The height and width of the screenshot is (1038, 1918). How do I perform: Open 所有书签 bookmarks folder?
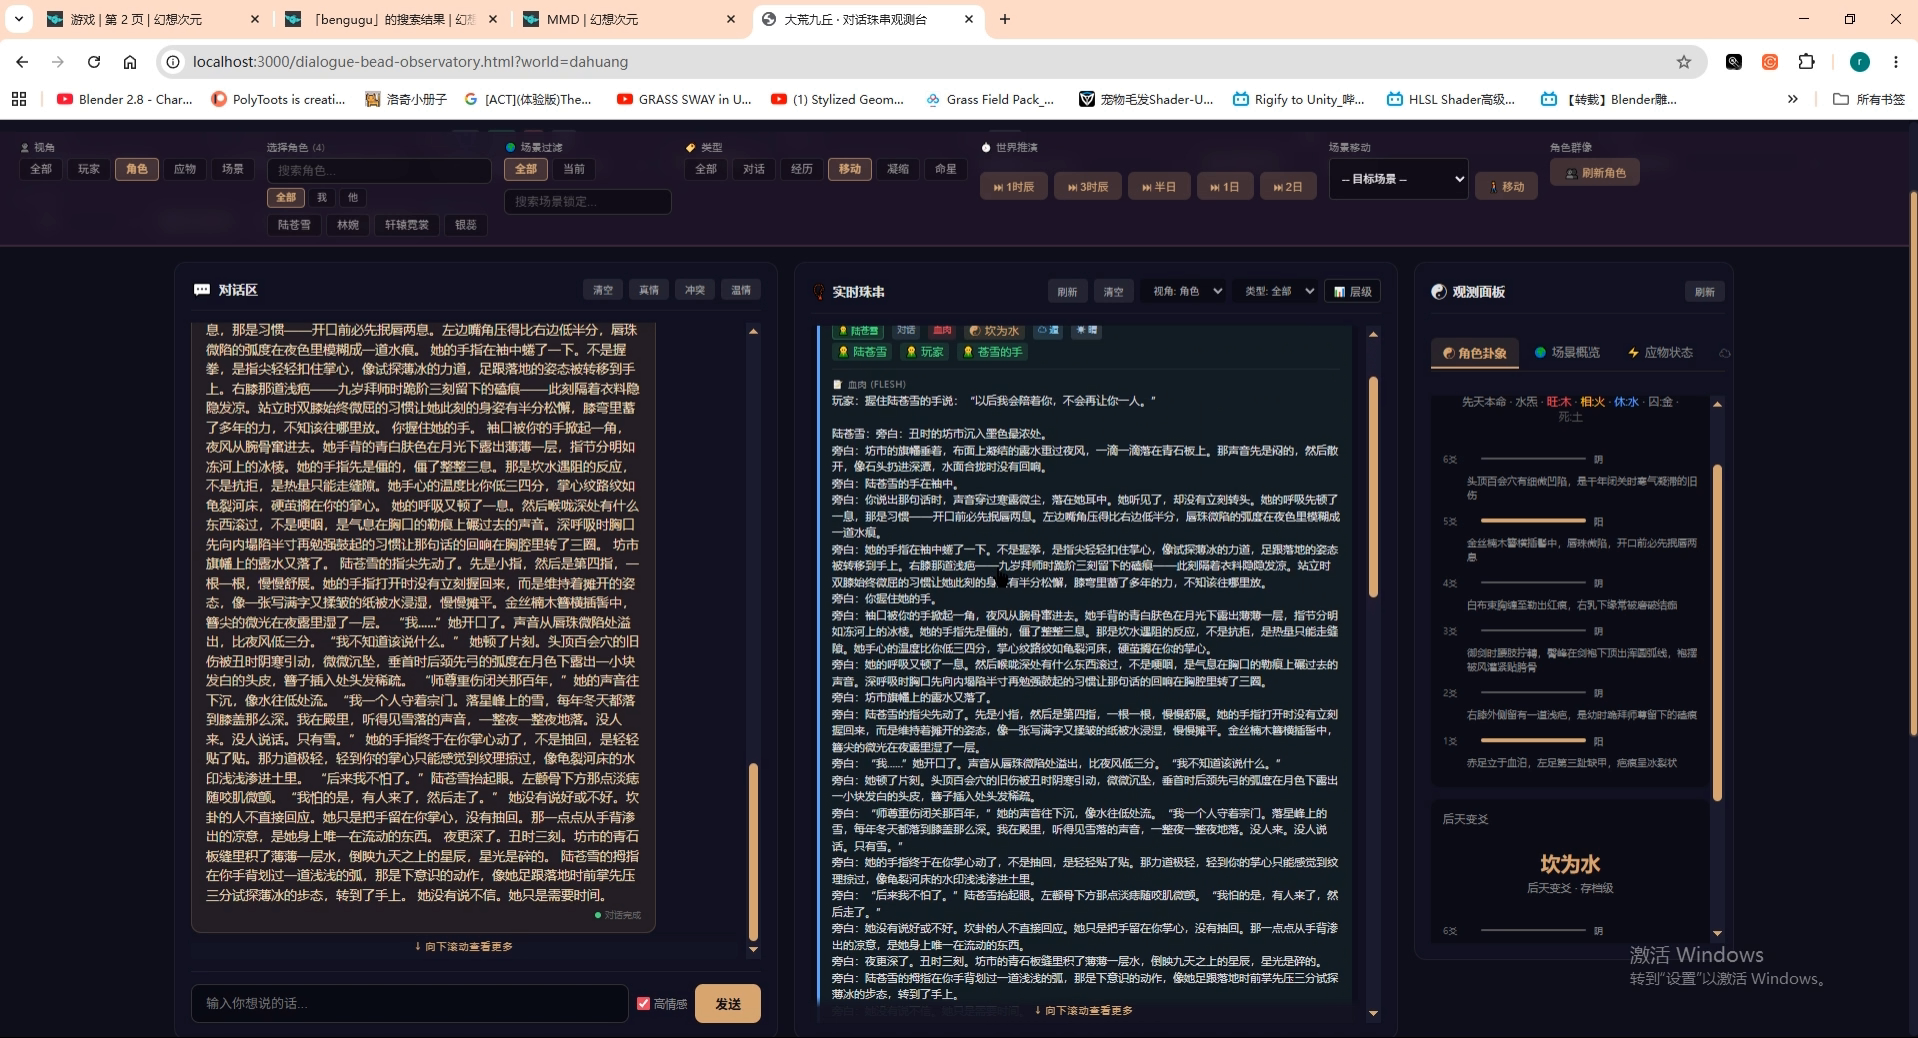pyautogui.click(x=1869, y=99)
